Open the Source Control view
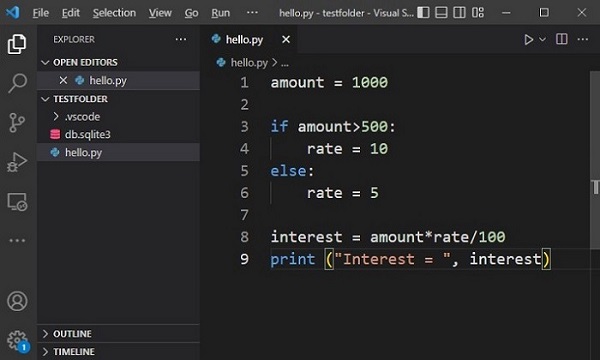This screenshot has height=360, width=600. pyautogui.click(x=17, y=122)
